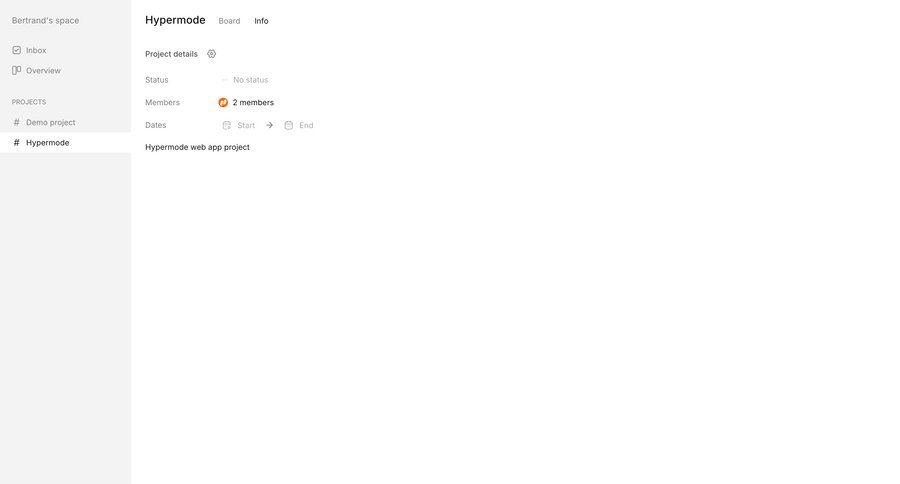The width and height of the screenshot is (900, 484).
Task: Click the hash icon beside Hypermode
Action: [x=17, y=142]
